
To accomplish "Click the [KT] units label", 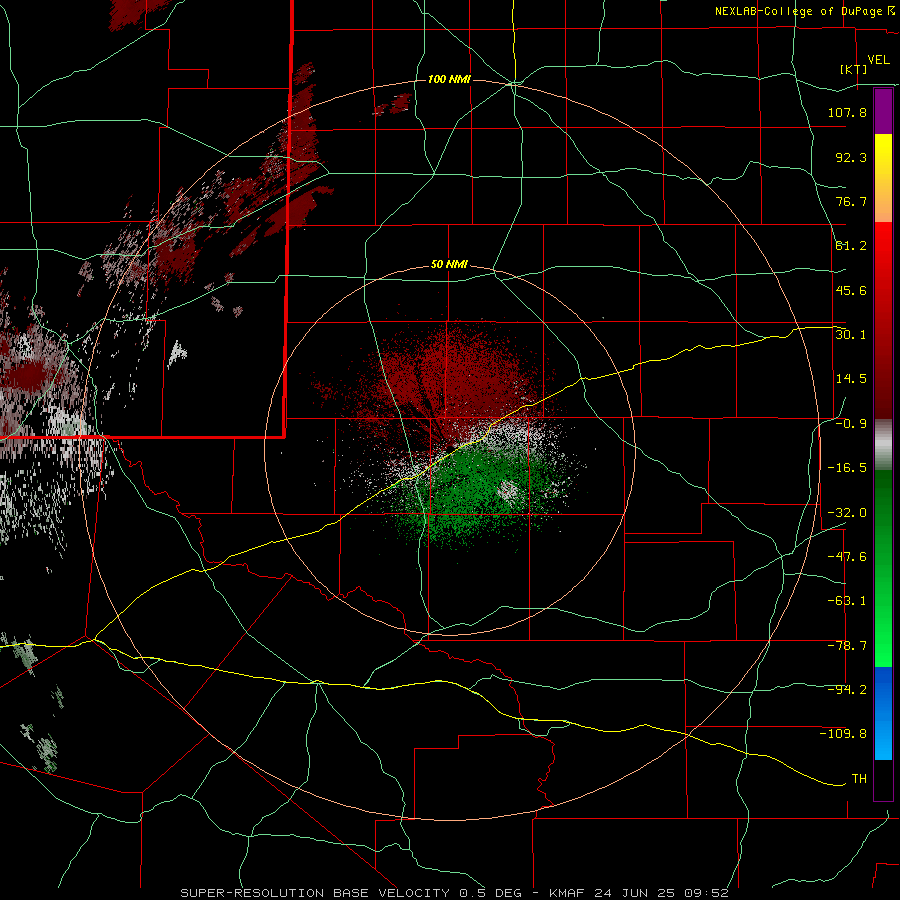I will click(854, 69).
